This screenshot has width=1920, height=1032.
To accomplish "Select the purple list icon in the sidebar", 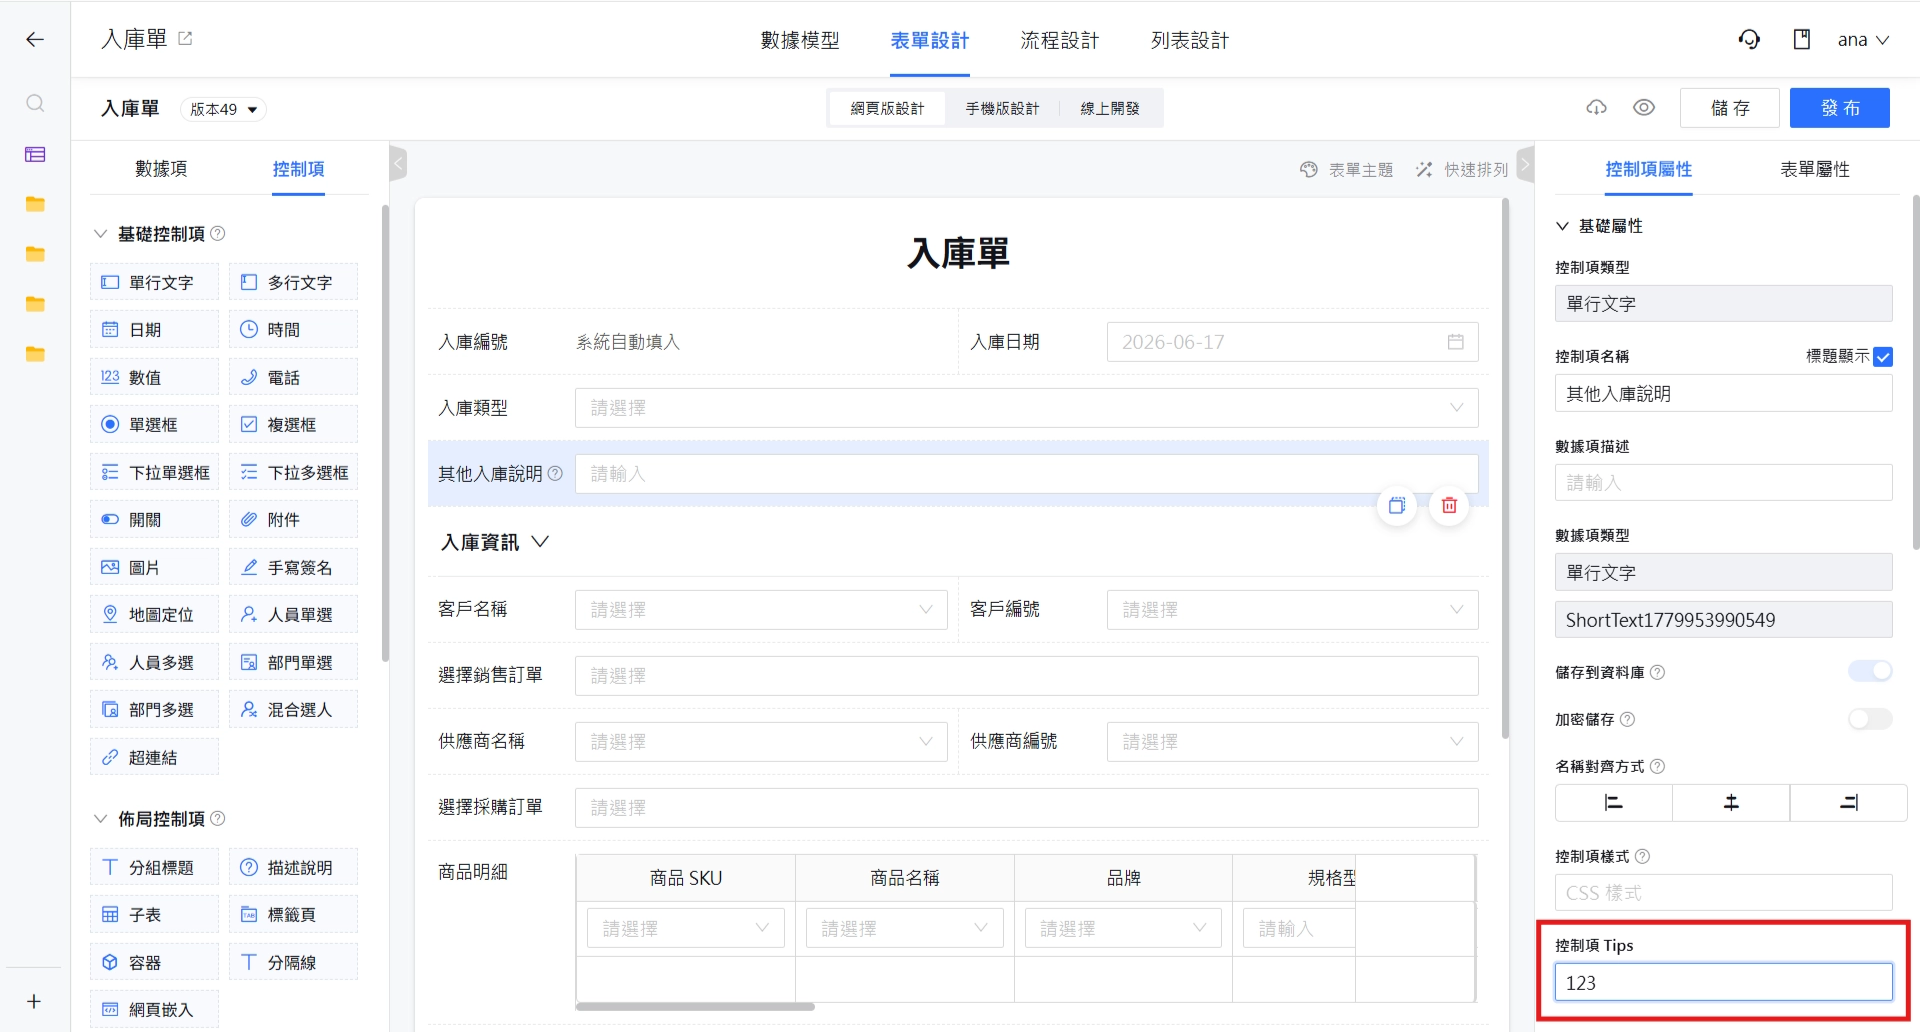I will pos(35,154).
